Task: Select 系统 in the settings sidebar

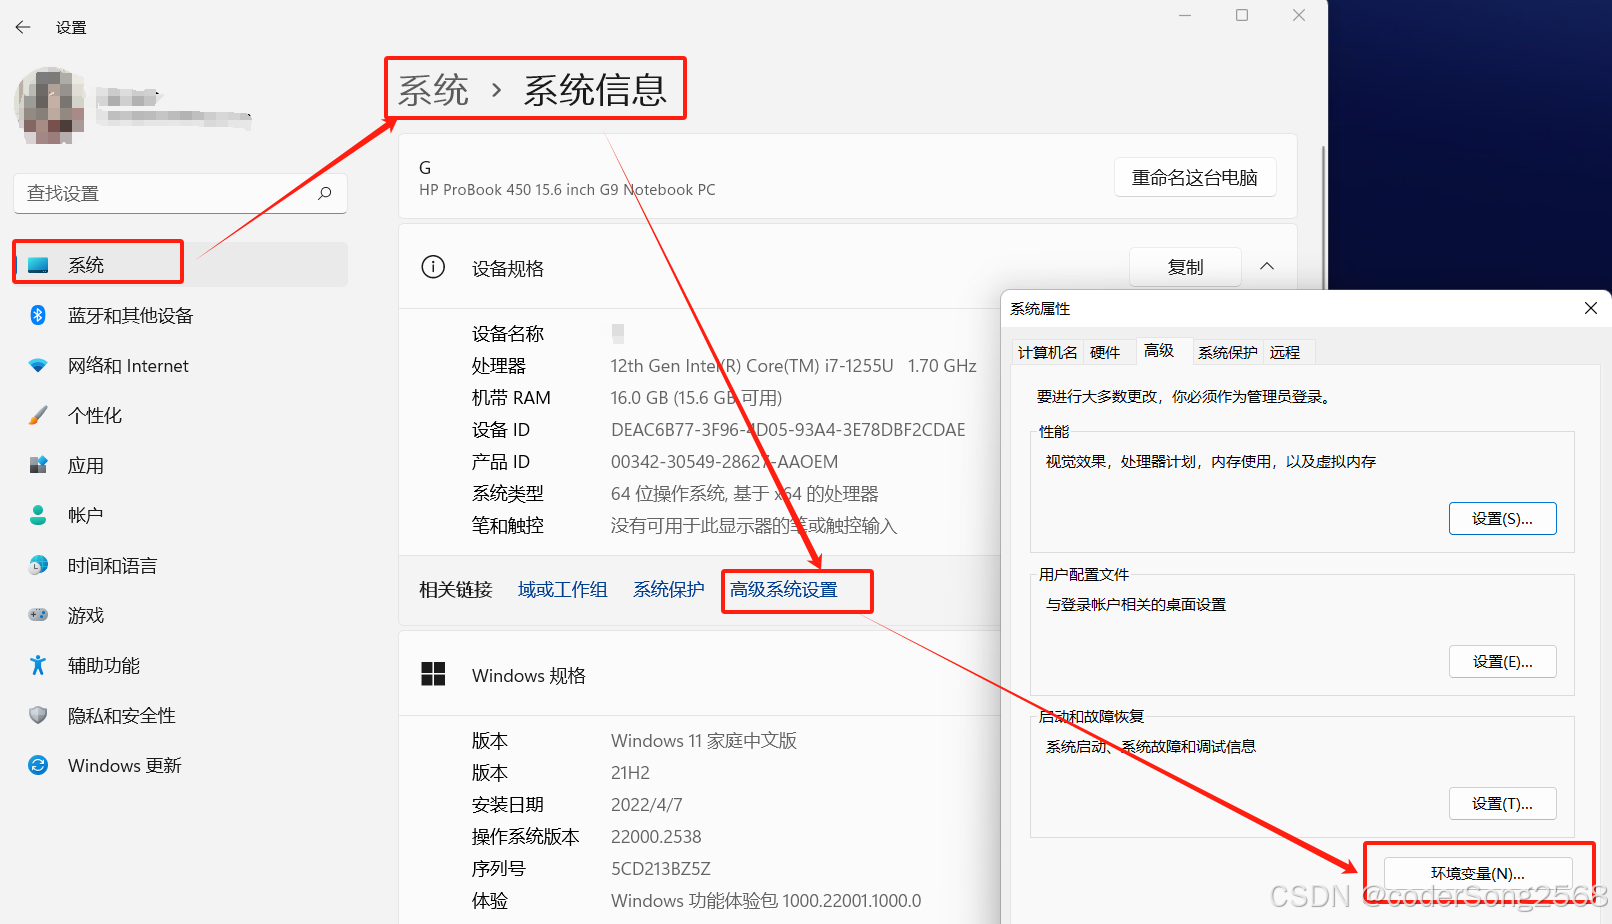Action: [180, 265]
